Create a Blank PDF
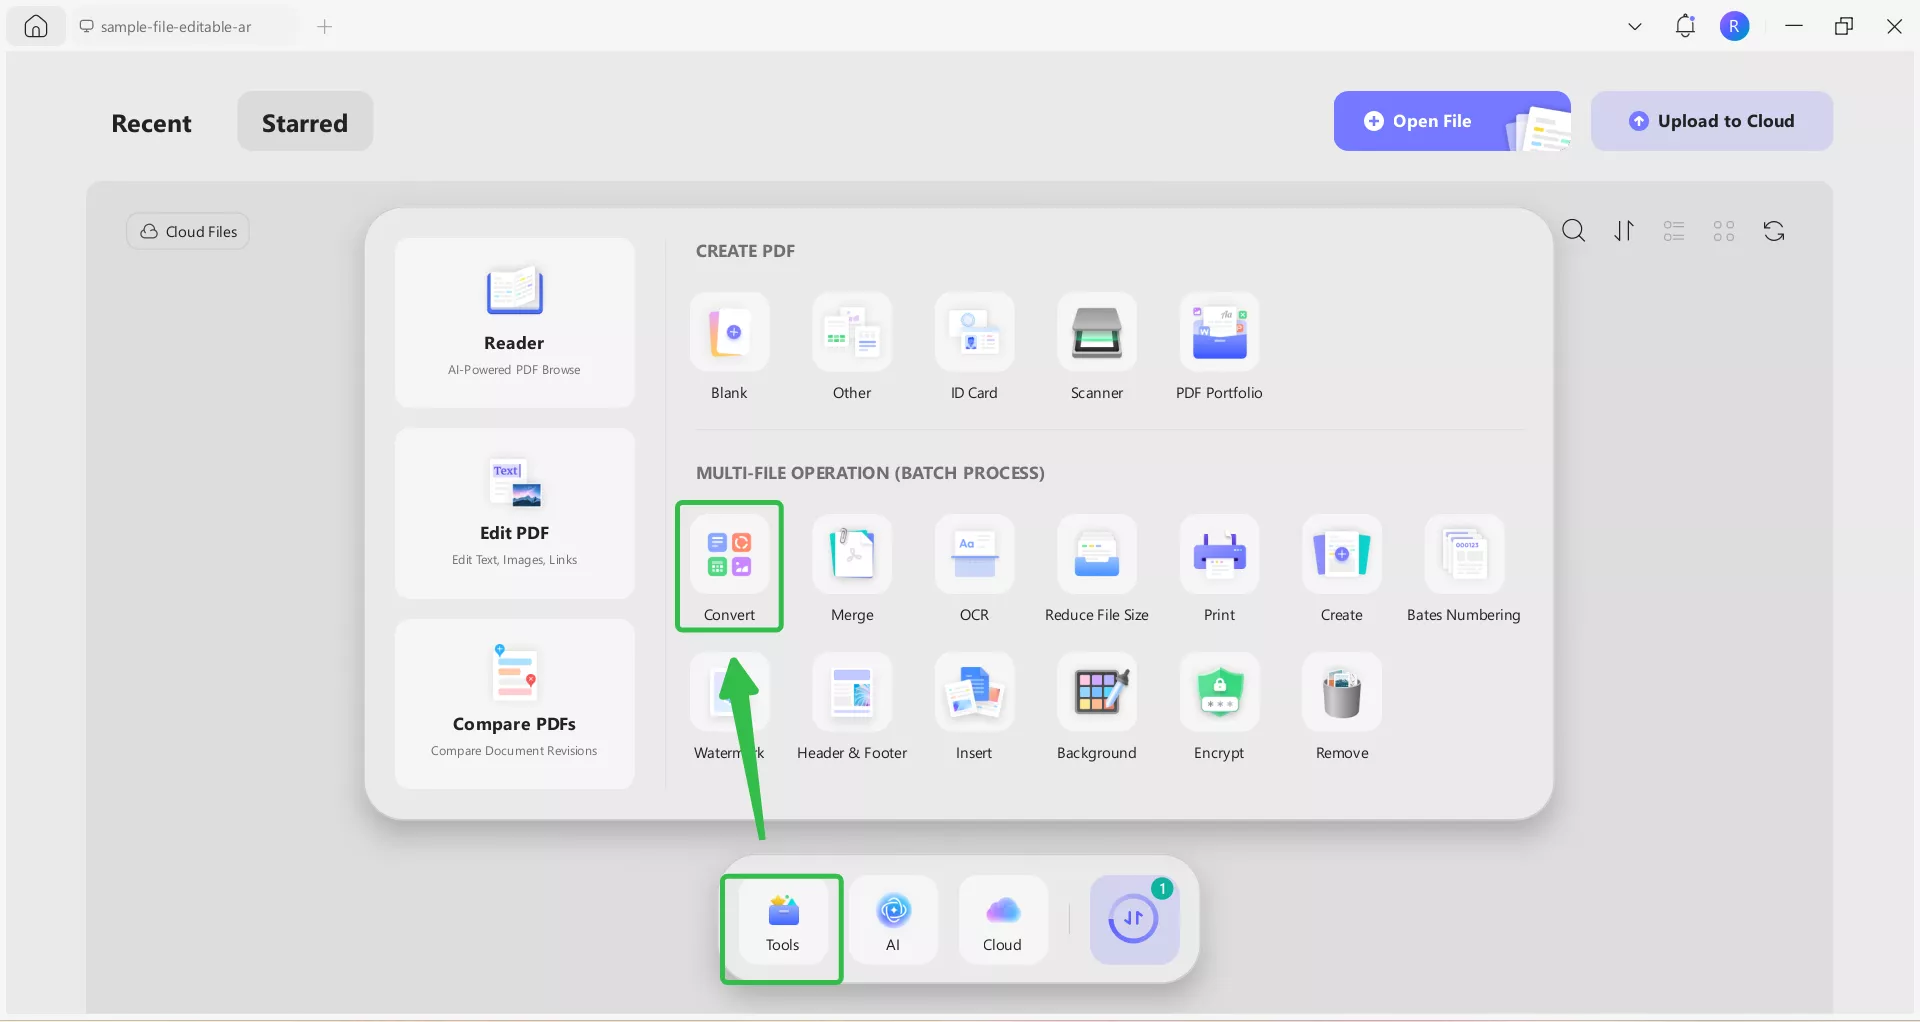Screen dimensions: 1920x1022 pos(729,346)
